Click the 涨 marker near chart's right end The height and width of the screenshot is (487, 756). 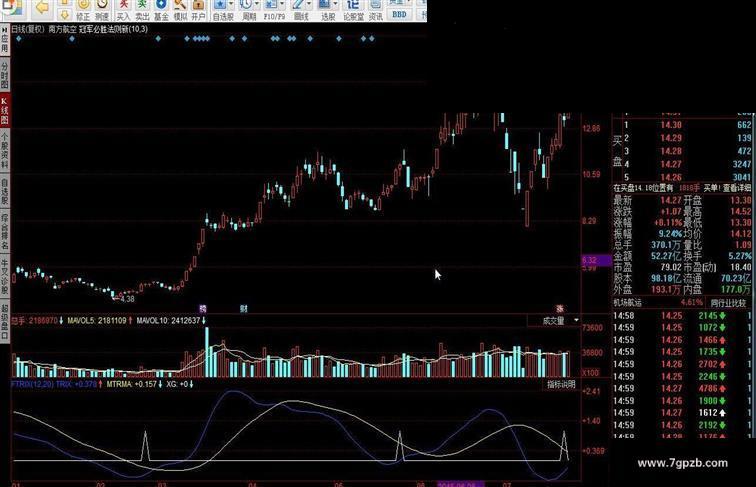point(560,309)
